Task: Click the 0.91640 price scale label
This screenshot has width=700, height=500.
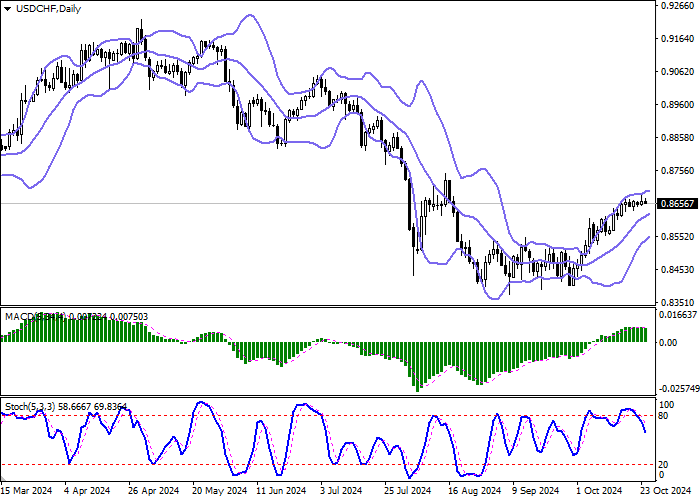Action: click(x=678, y=39)
